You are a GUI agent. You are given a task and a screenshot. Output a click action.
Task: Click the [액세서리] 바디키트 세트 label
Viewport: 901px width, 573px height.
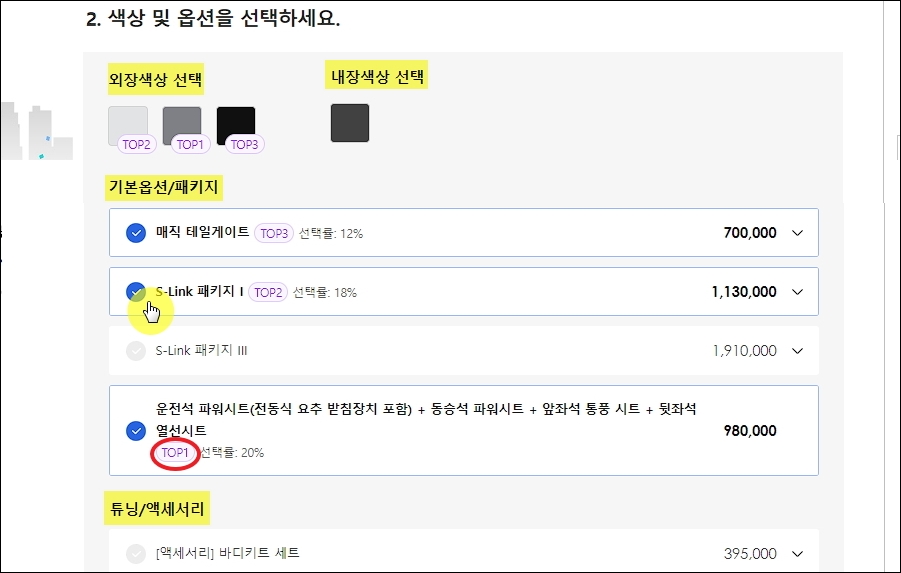pos(228,553)
